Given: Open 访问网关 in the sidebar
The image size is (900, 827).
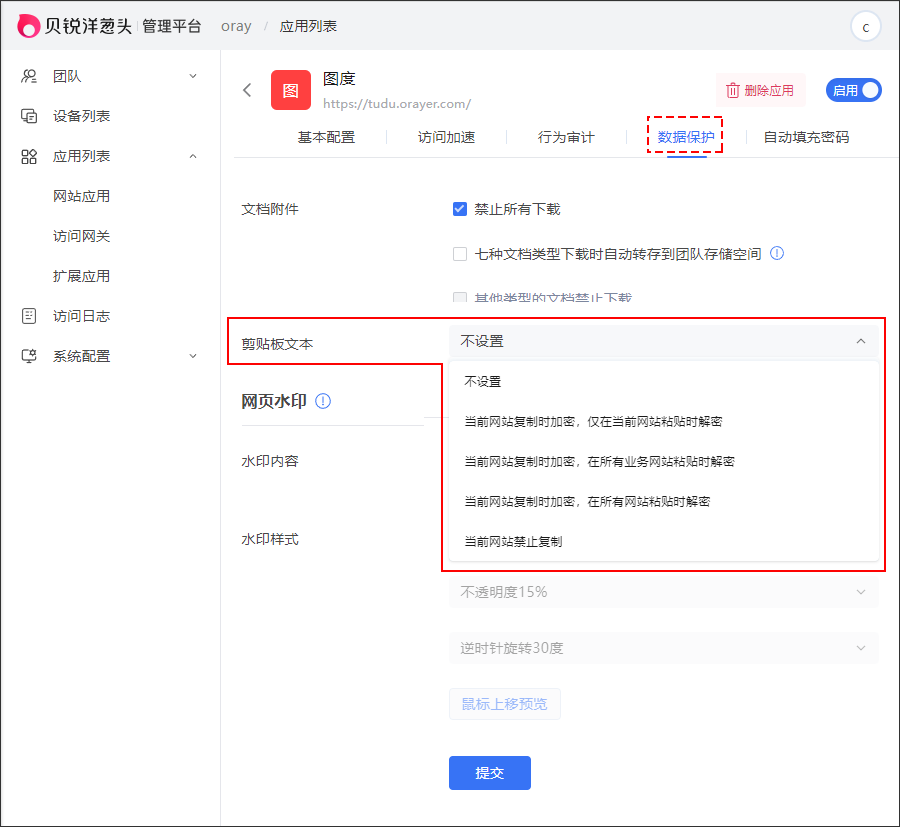Looking at the screenshot, I should click(x=81, y=236).
